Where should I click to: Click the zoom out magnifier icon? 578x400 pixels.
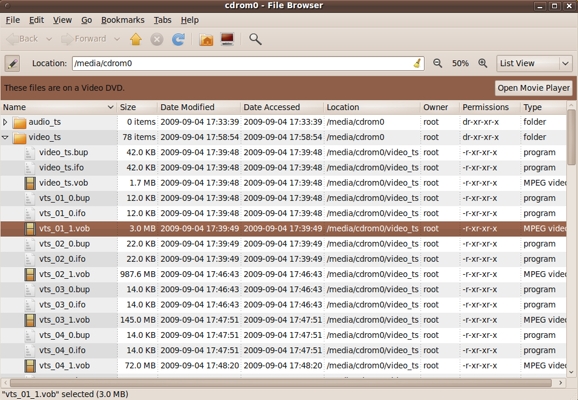(x=438, y=63)
